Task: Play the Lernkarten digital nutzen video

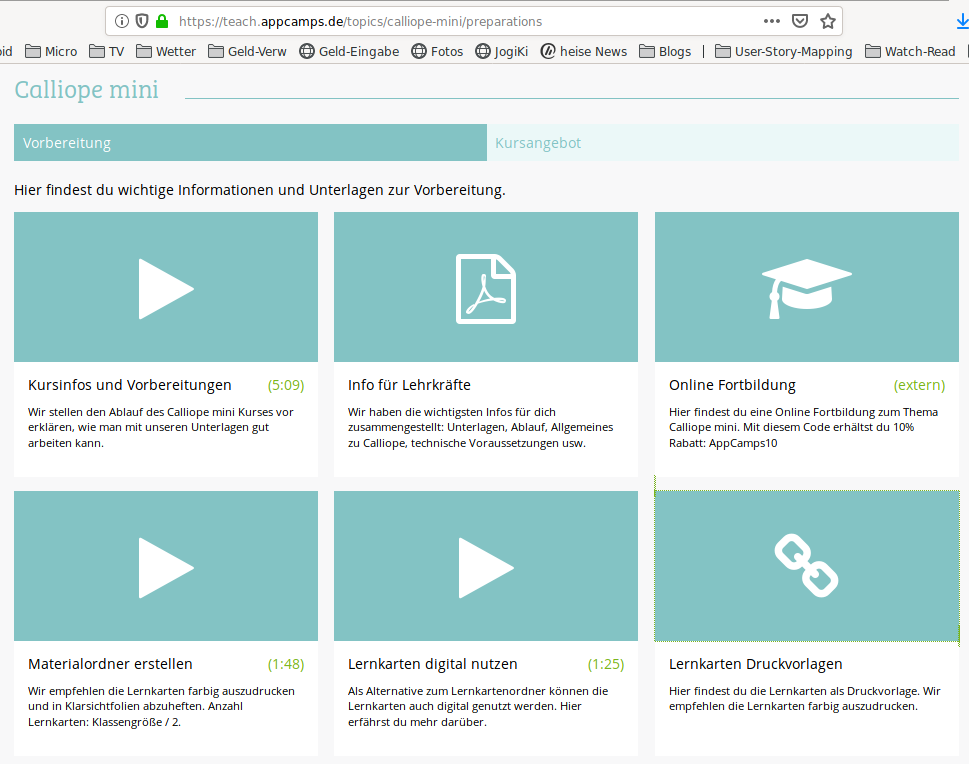Action: [x=486, y=567]
